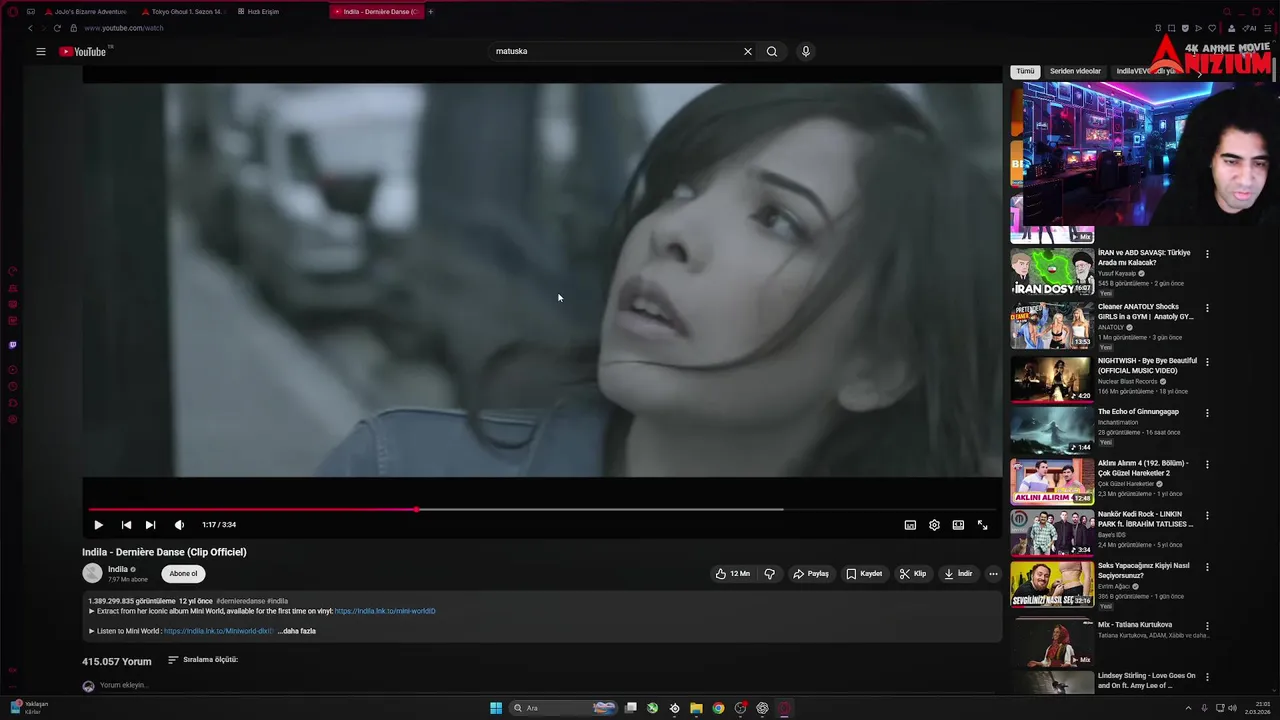Clear the search box with the X
The width and height of the screenshot is (1280, 720).
(747, 51)
